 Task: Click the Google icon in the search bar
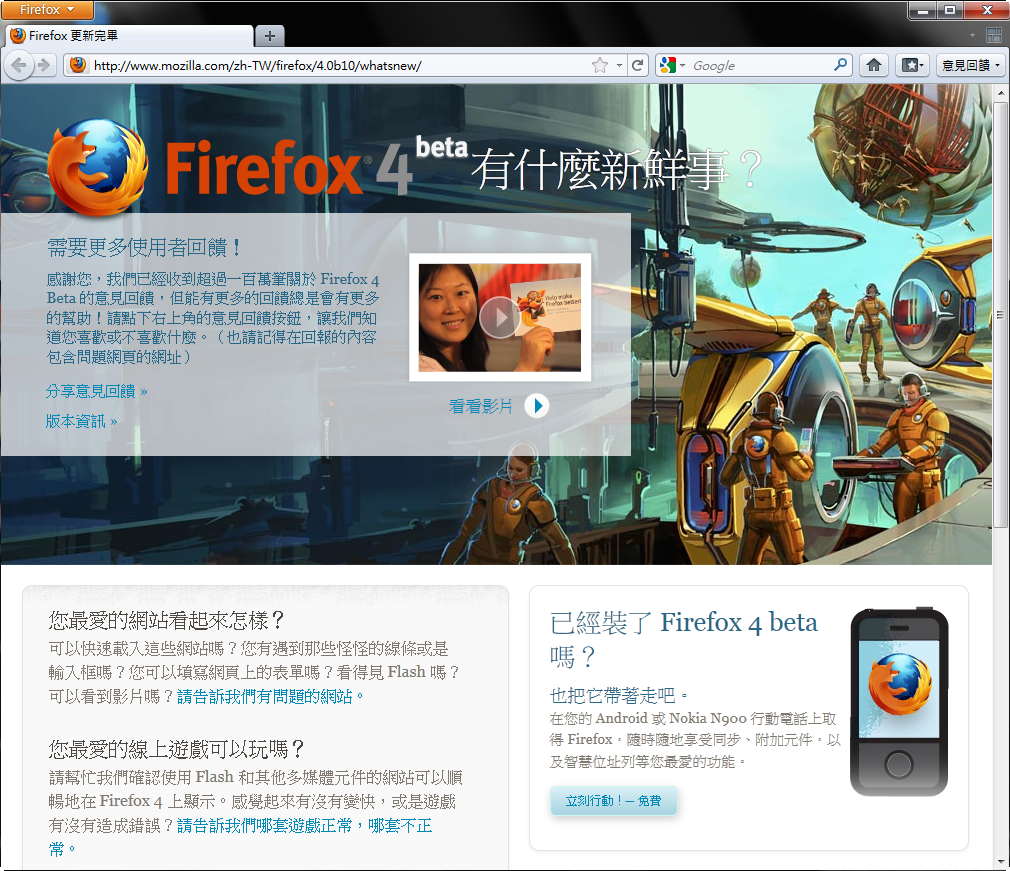668,65
